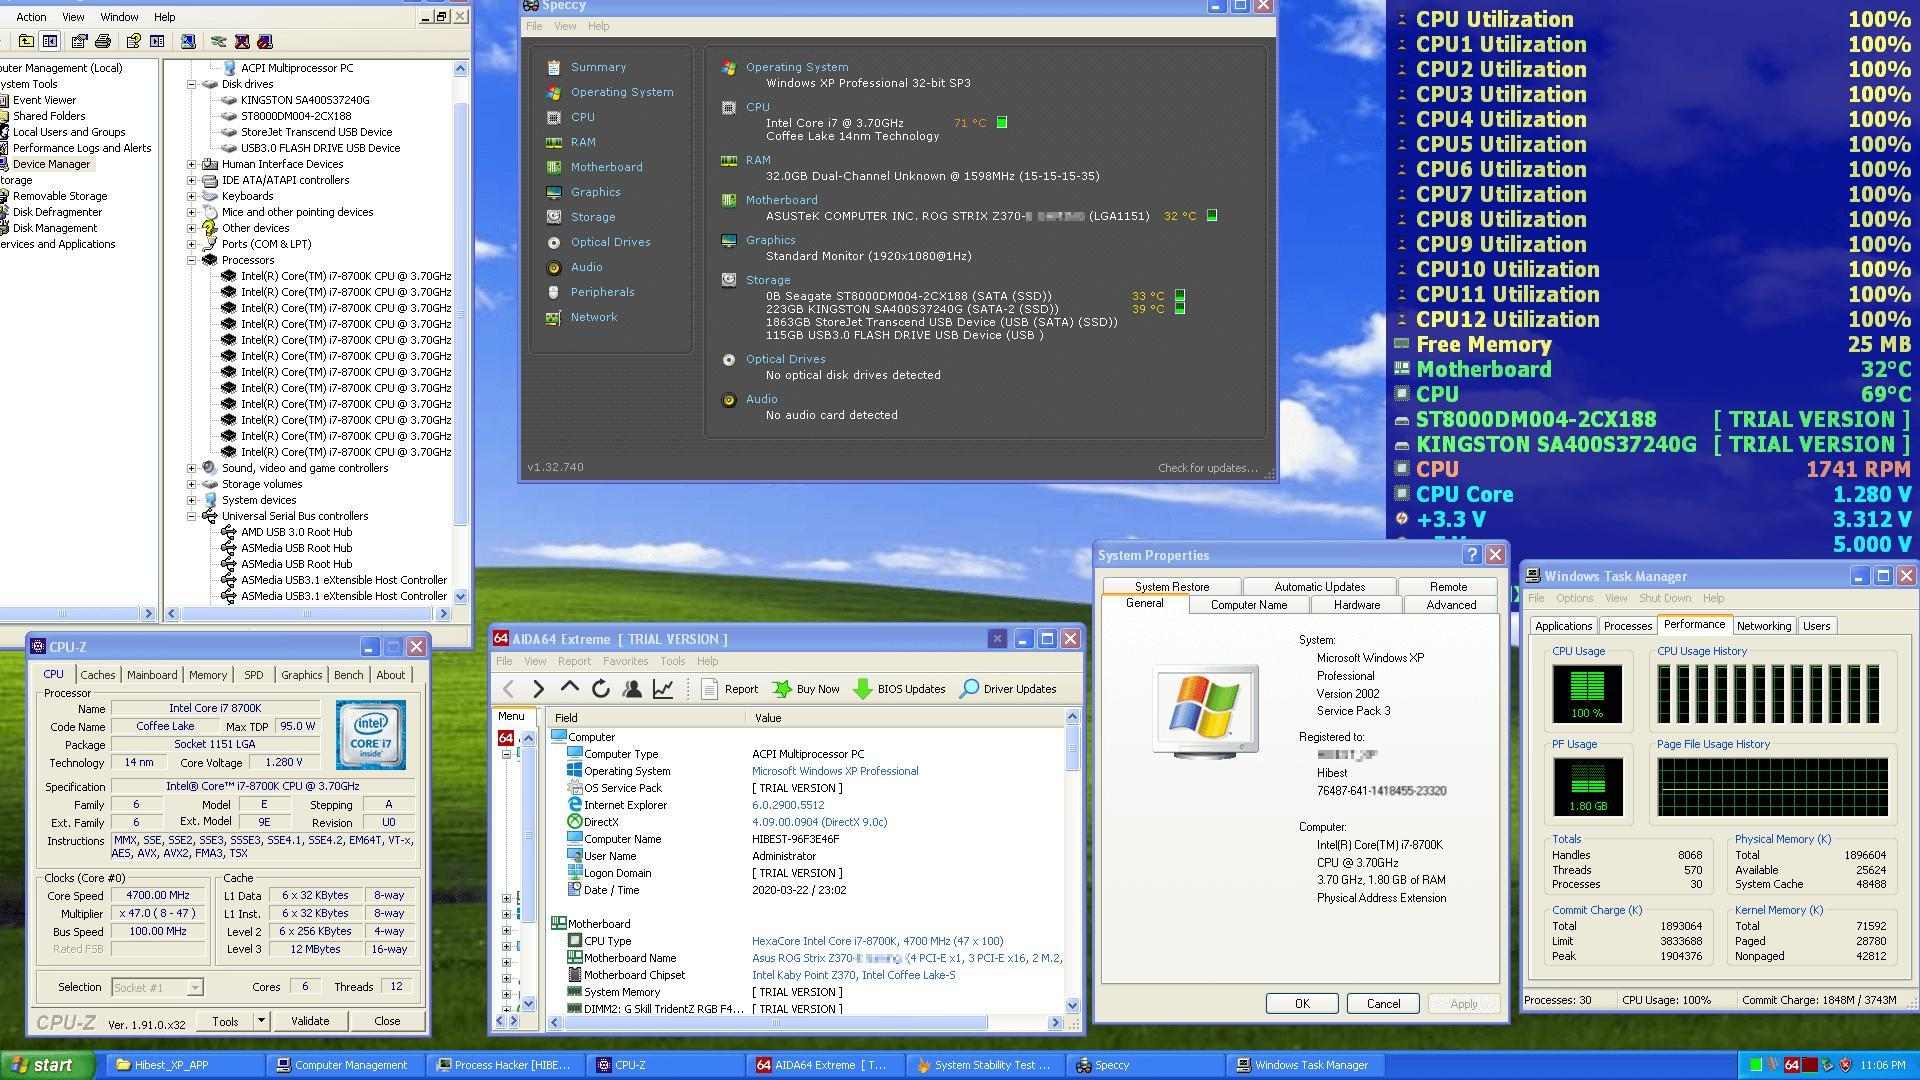Expand the IDE ATA/ATAPI controllers node
Viewport: 1920px width, 1080px height.
tap(192, 179)
